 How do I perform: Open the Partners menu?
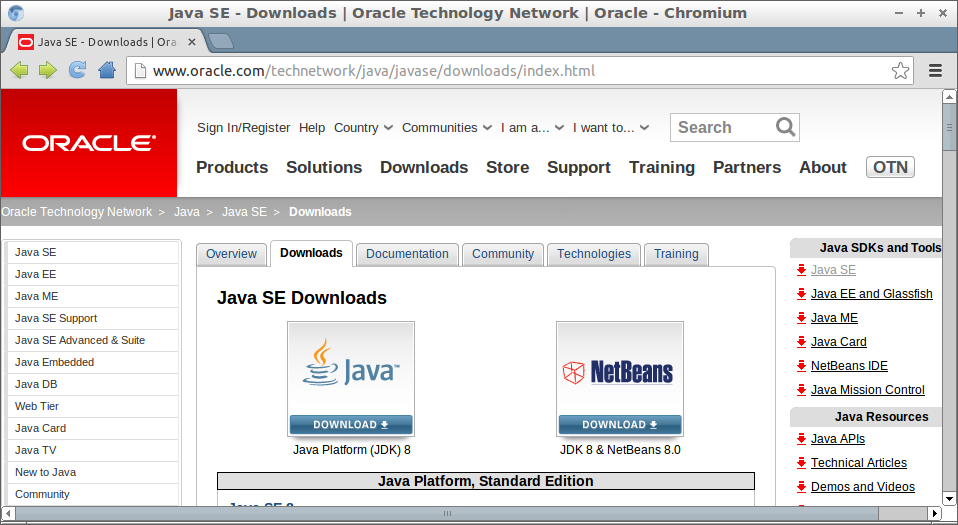pyautogui.click(x=747, y=167)
